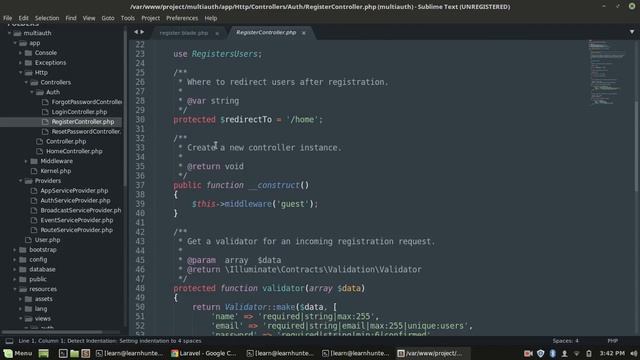640x360 pixels.
Task: Launch Sublime Text from taskbar launcher
Action: pos(86,353)
